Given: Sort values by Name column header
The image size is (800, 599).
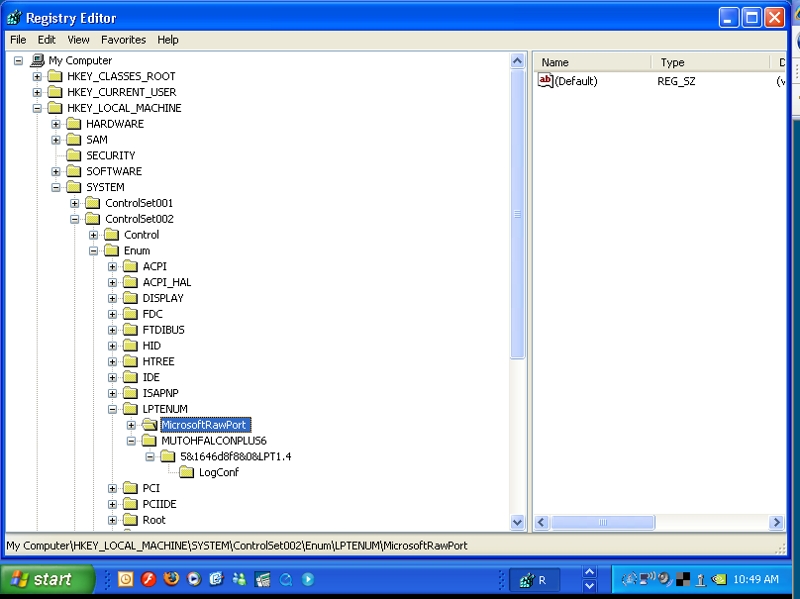Looking at the screenshot, I should pos(593,62).
